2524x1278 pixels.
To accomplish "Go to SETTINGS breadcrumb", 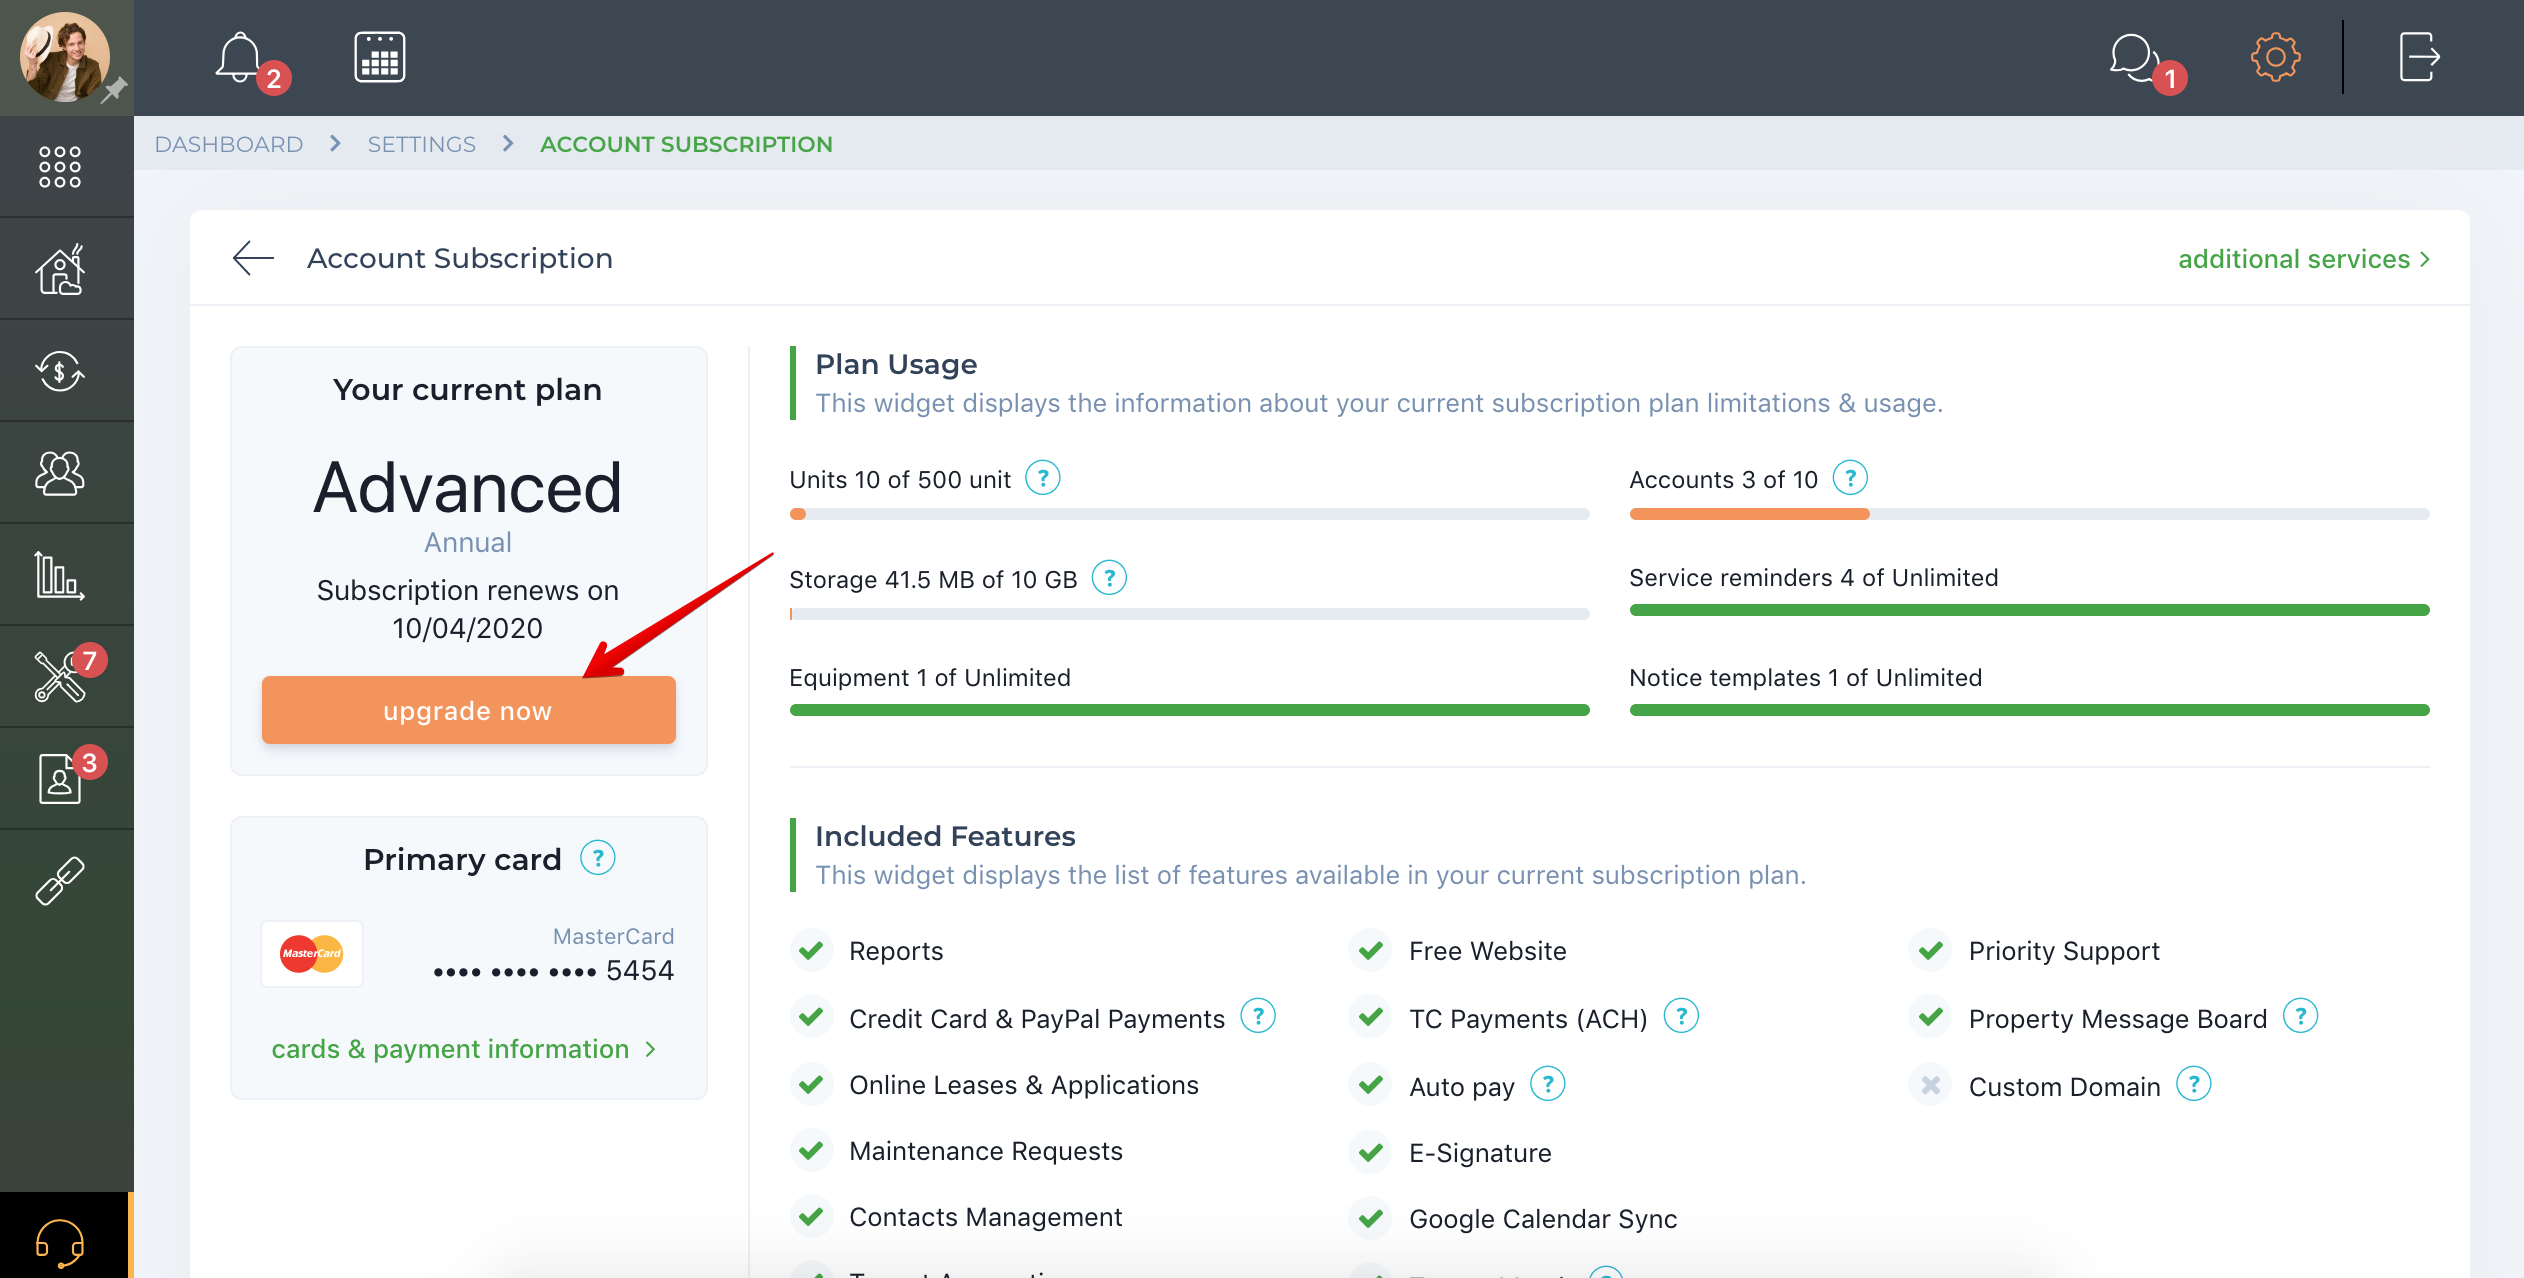I will [422, 144].
